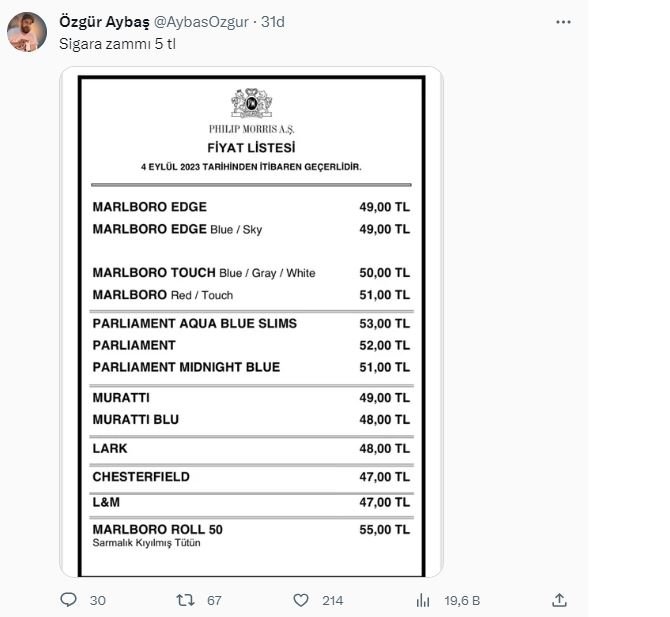Click the share upload icon
Image resolution: width=670 pixels, height=617 pixels.
point(561,600)
